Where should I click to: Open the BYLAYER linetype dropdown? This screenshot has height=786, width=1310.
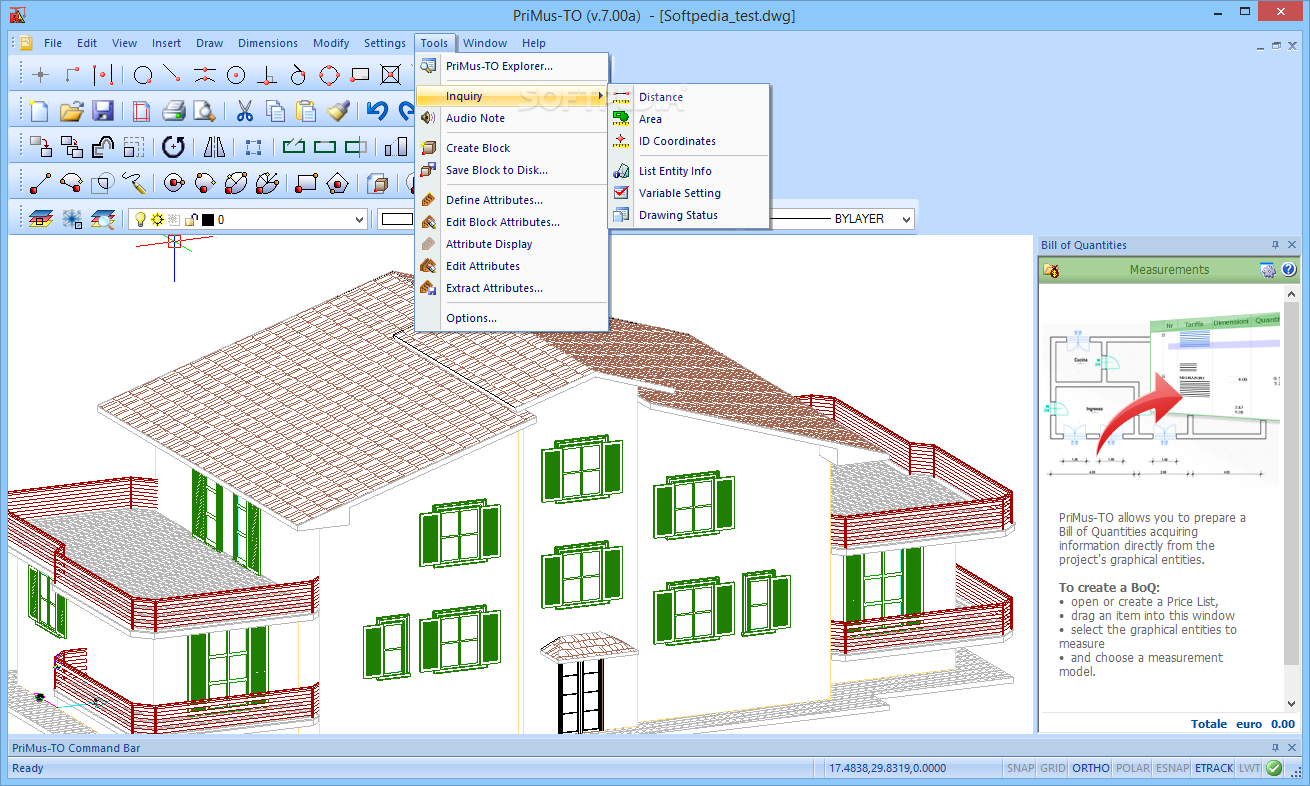click(x=906, y=219)
